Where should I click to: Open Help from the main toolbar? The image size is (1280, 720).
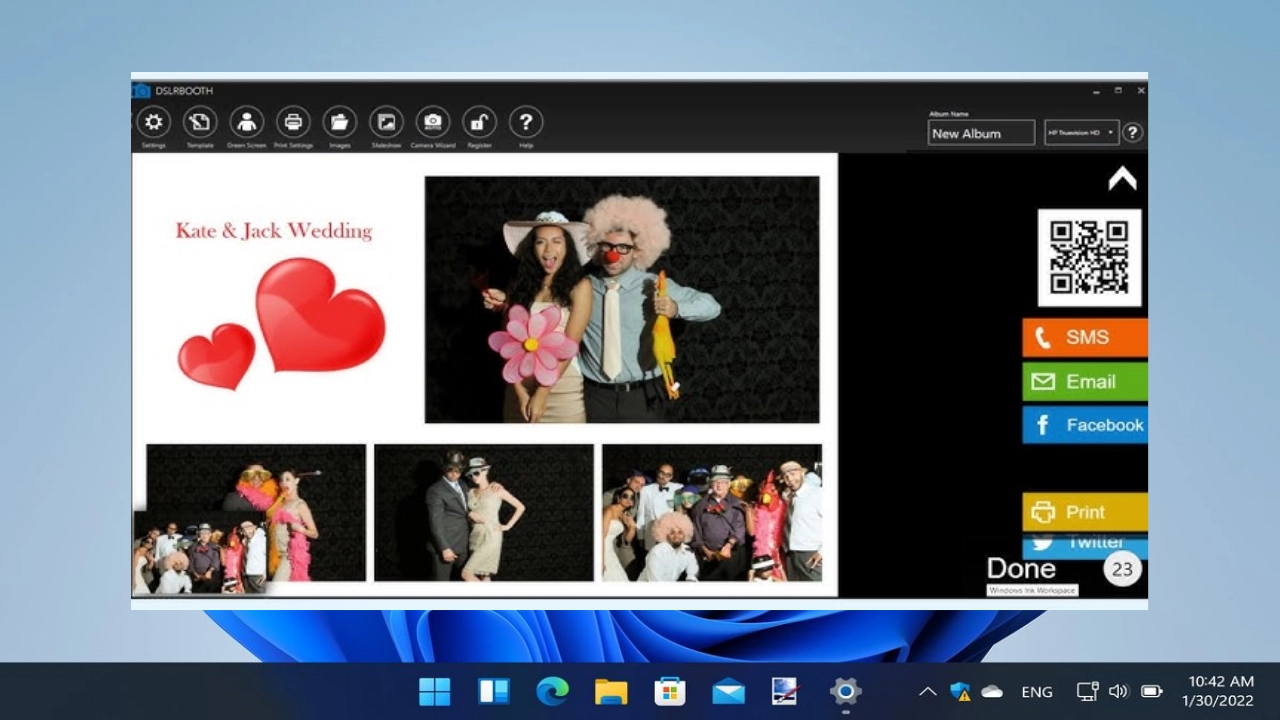pyautogui.click(x=526, y=122)
